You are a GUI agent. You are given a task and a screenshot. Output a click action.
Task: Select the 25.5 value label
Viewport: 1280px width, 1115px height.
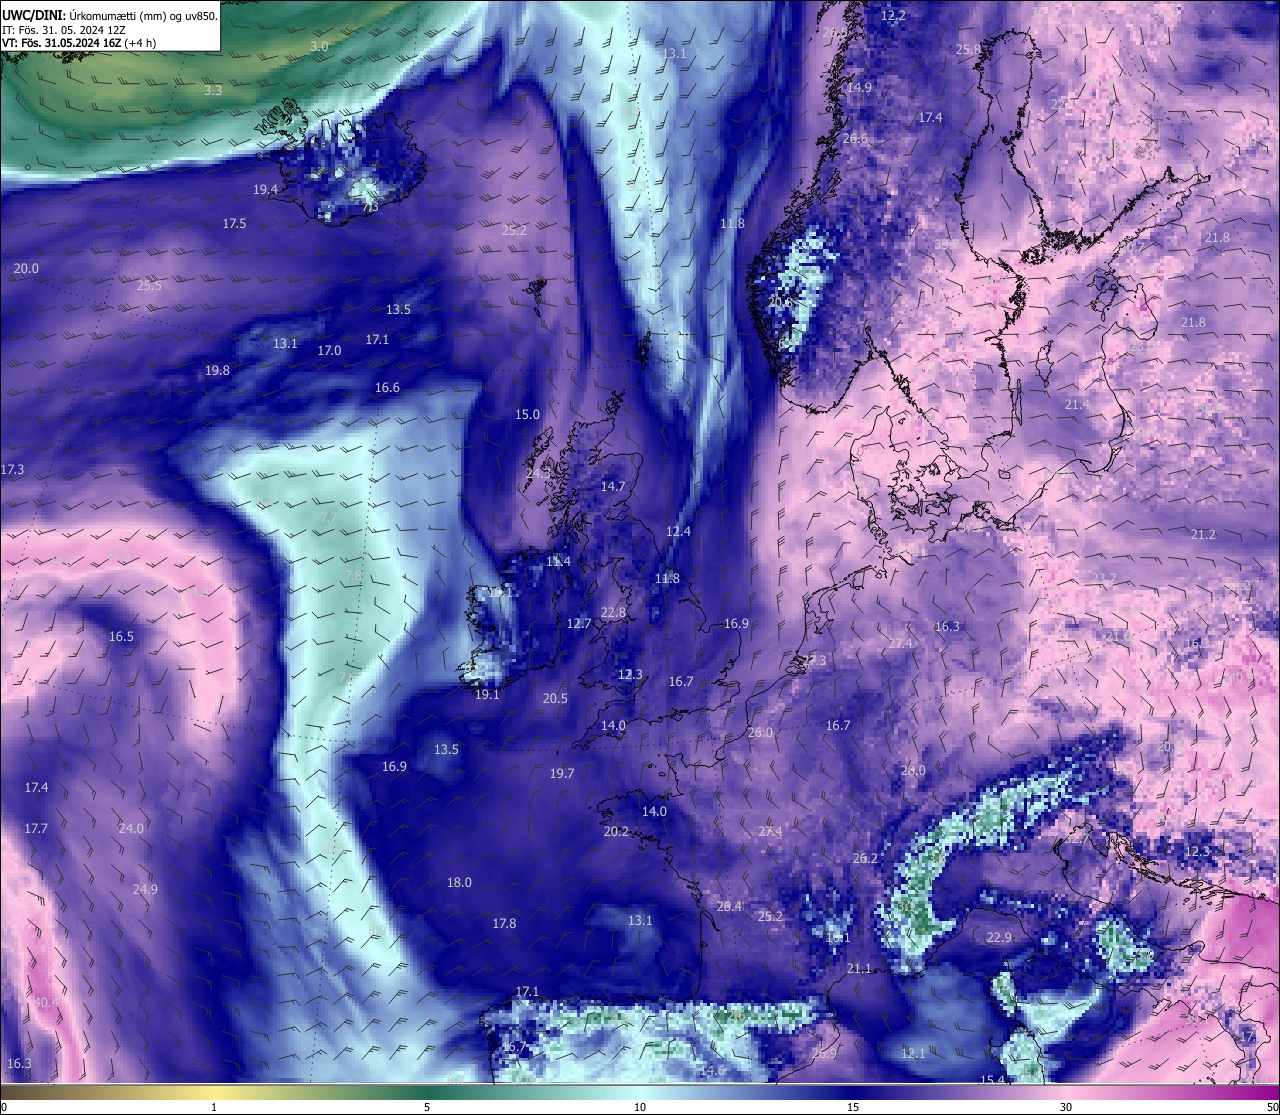point(149,285)
